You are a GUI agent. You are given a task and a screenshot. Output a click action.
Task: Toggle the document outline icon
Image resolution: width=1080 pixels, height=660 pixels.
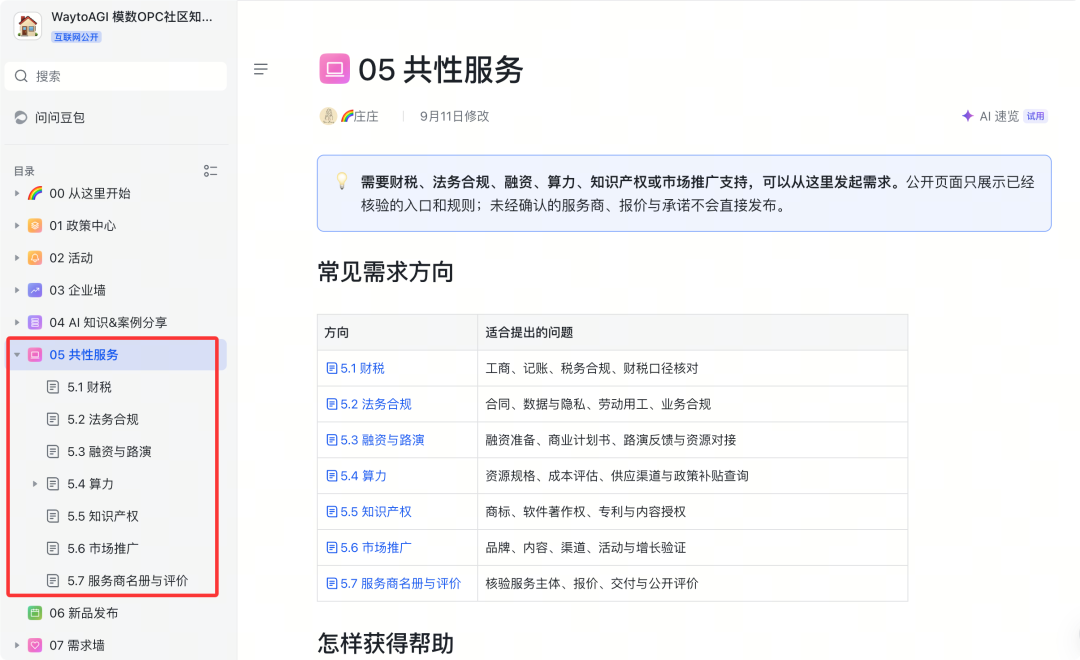[x=260, y=69]
